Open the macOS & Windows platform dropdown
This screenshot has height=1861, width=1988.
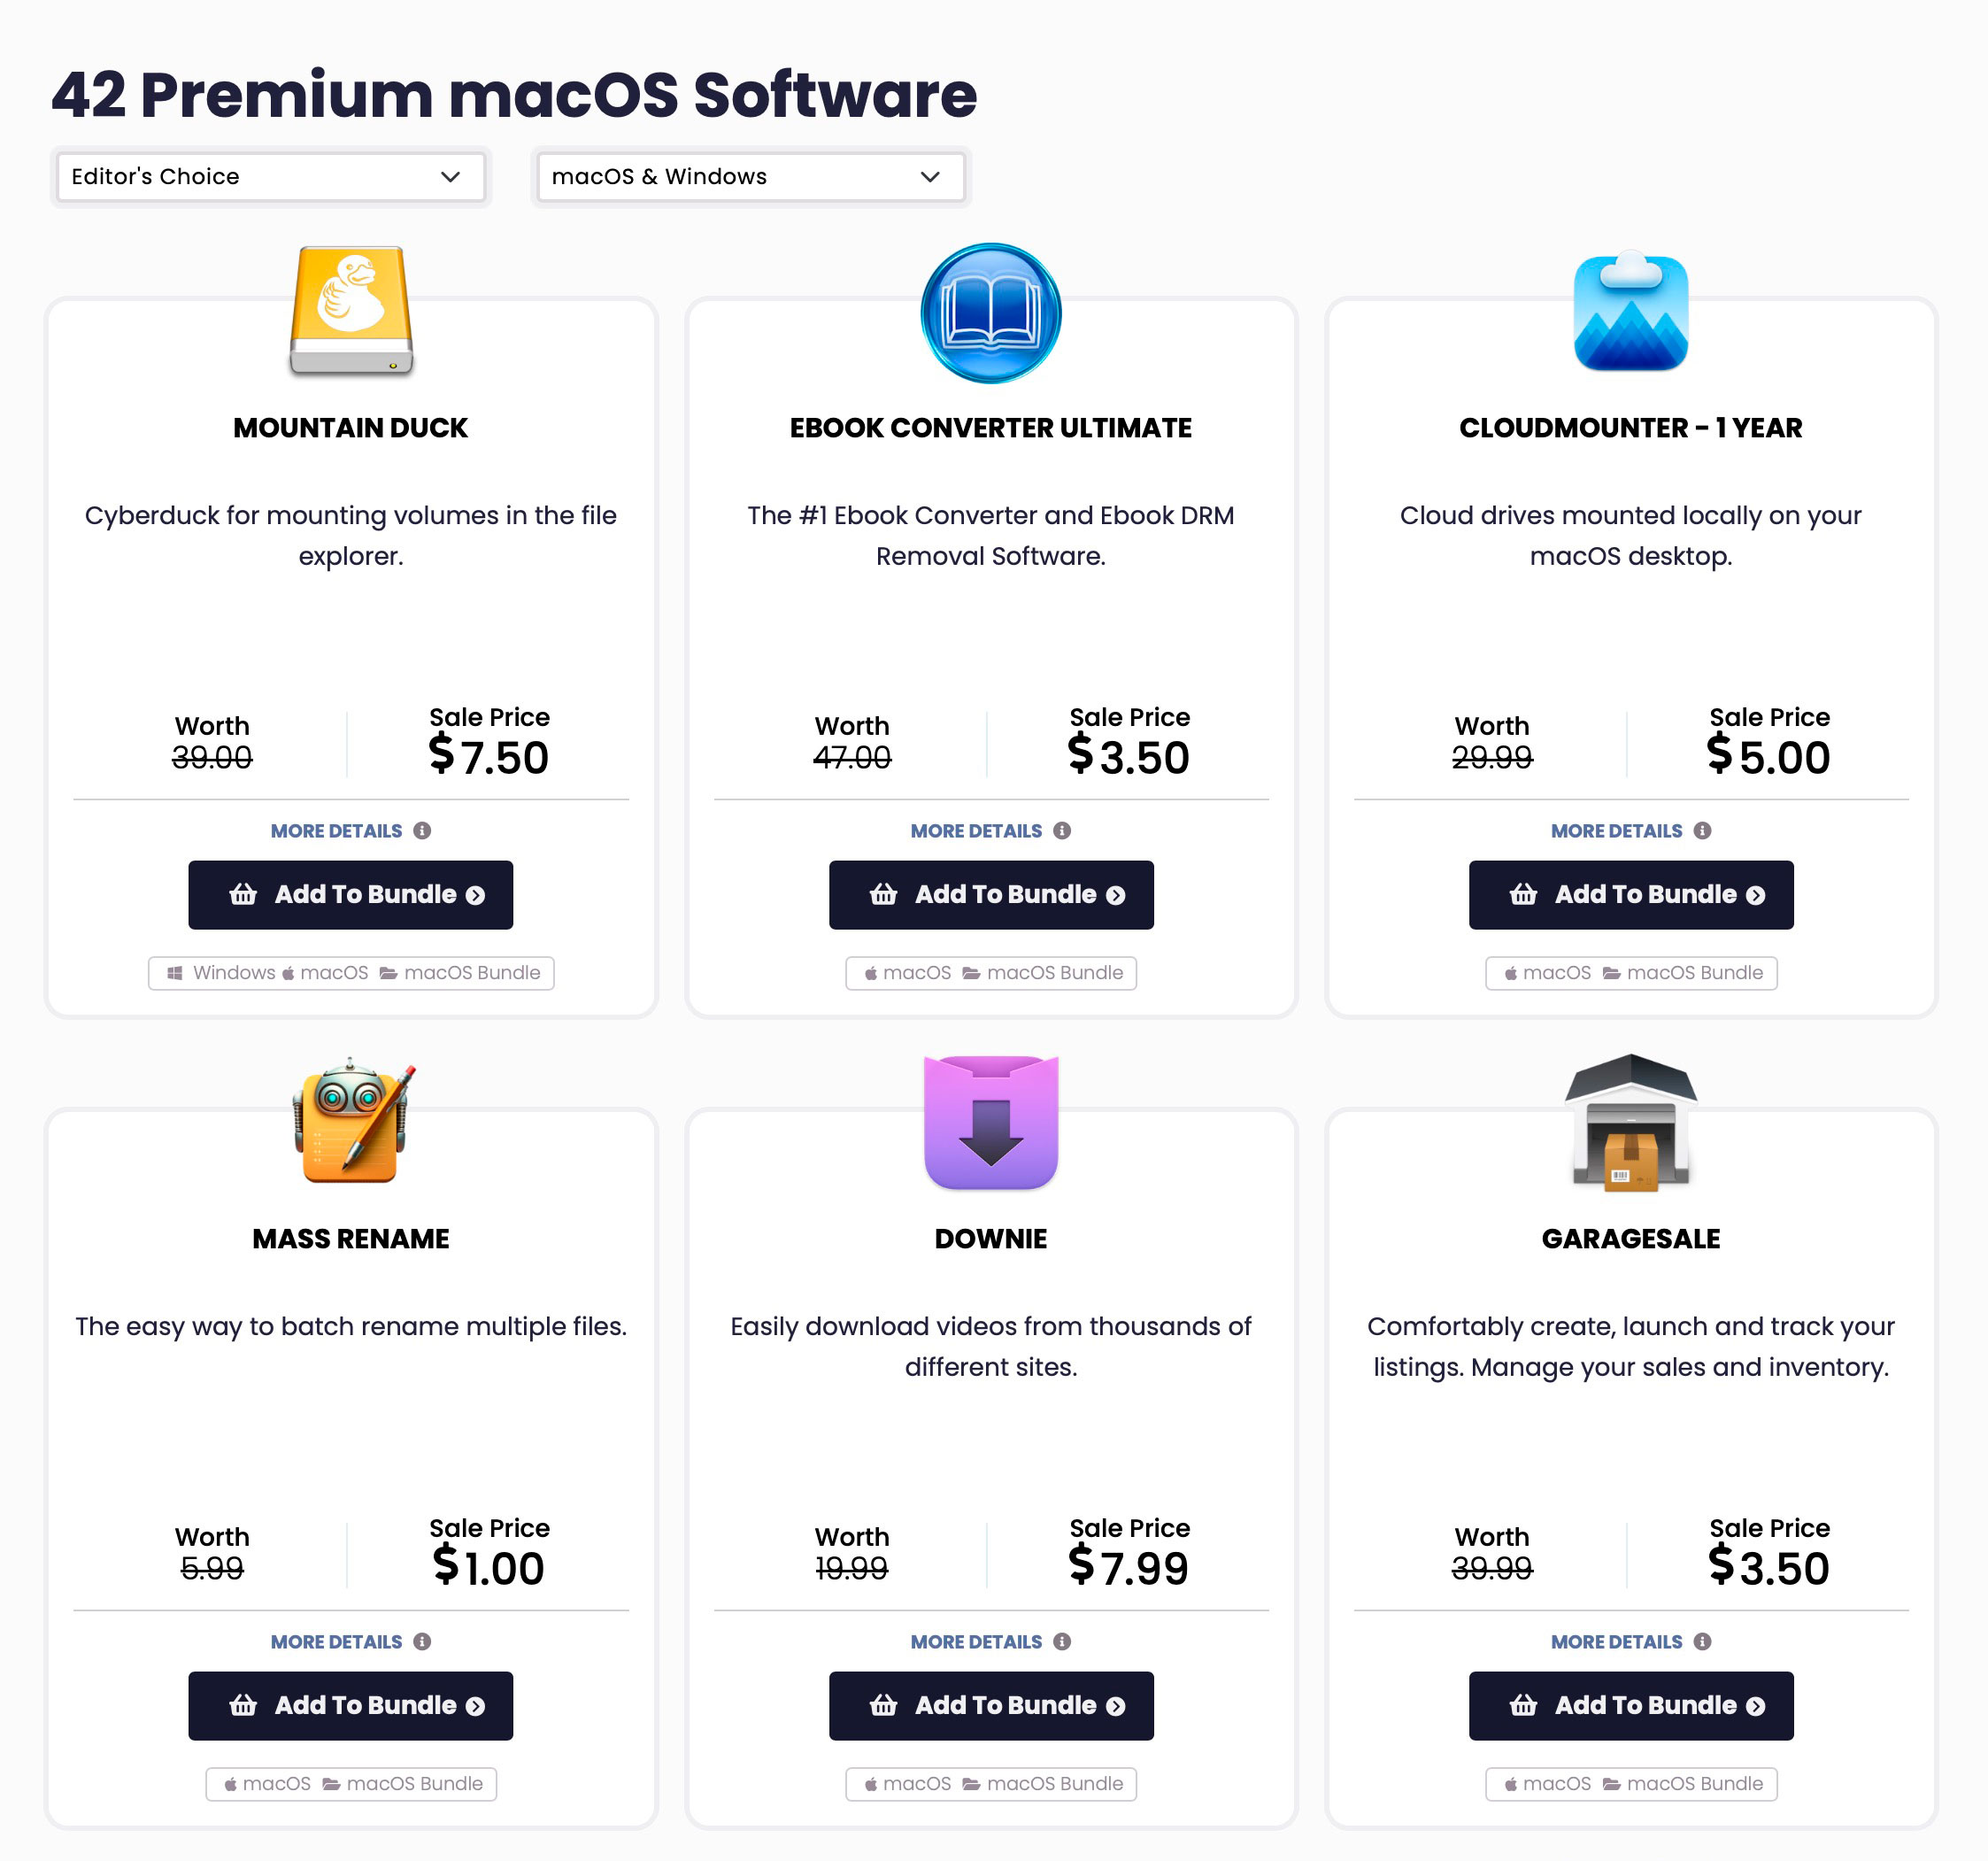coord(750,177)
